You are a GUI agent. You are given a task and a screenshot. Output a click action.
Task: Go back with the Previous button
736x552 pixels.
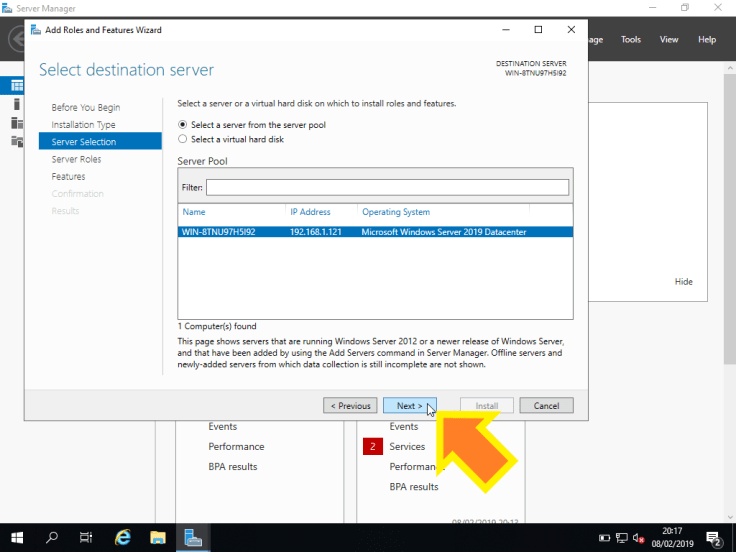tap(350, 406)
